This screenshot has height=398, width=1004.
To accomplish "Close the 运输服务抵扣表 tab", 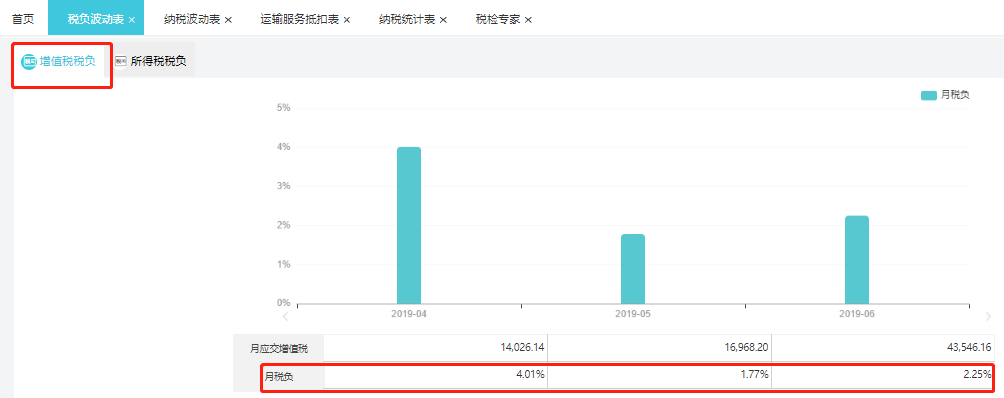I will pos(347,20).
